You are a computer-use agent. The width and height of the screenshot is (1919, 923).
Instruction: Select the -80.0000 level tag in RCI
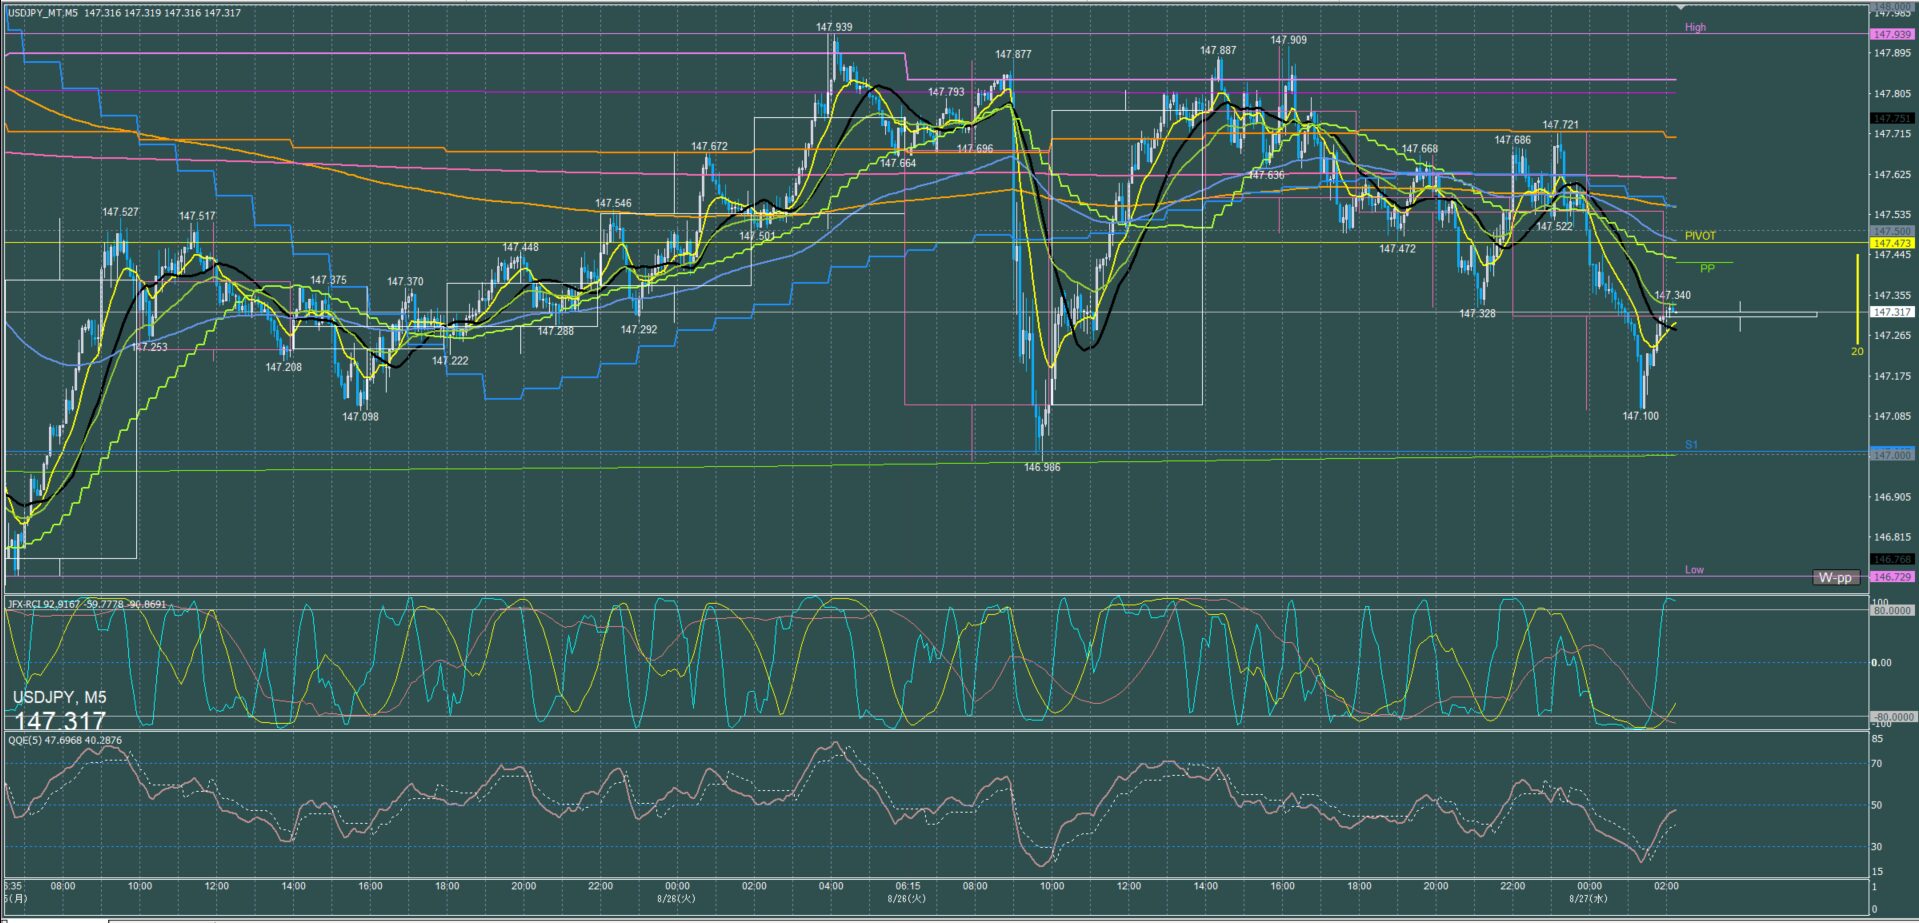click(x=1891, y=717)
